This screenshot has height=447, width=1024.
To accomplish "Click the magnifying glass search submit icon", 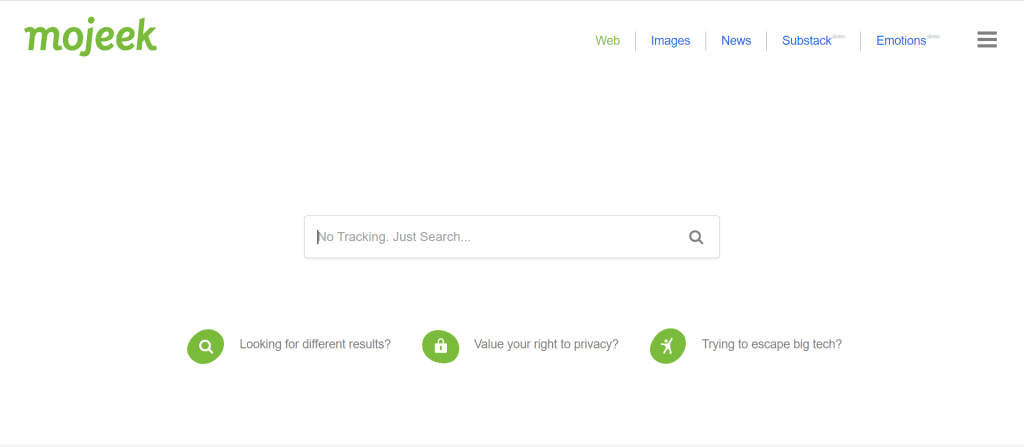I will point(696,238).
